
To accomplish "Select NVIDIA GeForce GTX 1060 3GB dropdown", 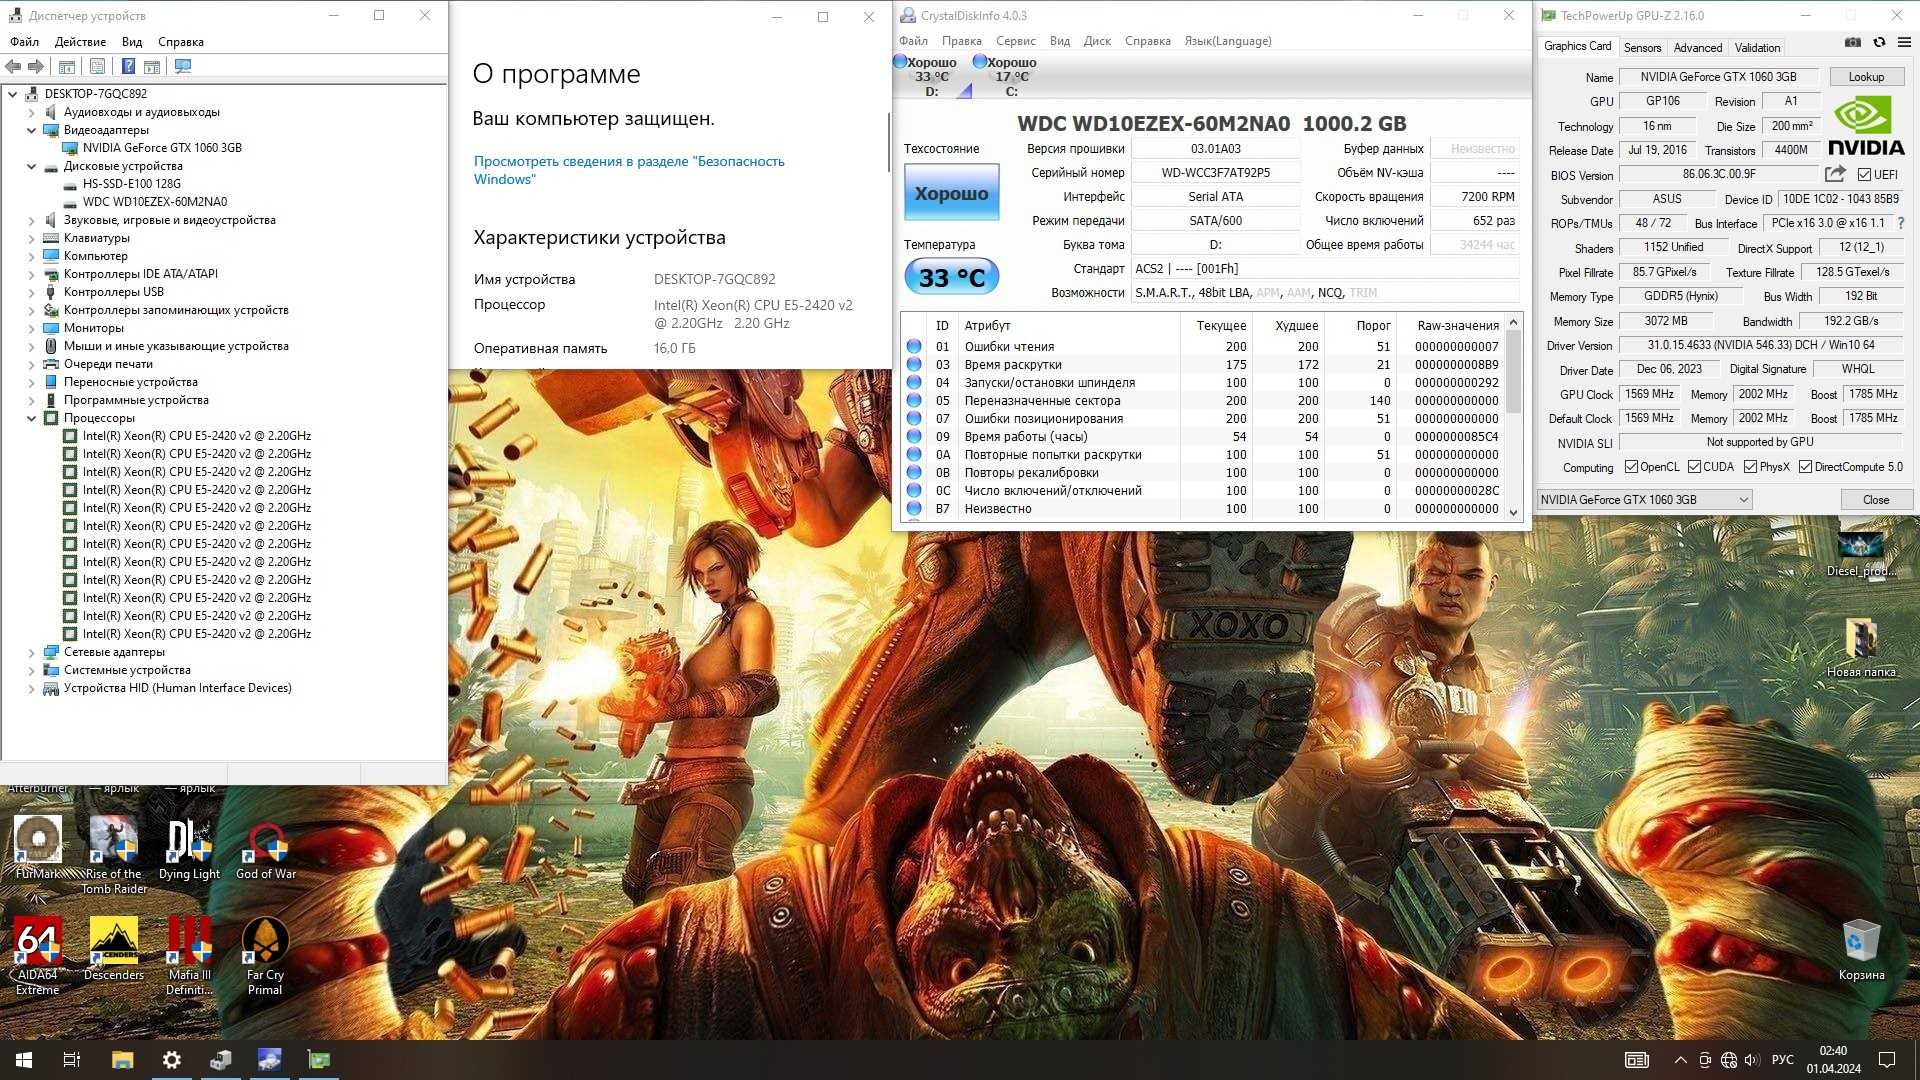I will pyautogui.click(x=1646, y=498).
